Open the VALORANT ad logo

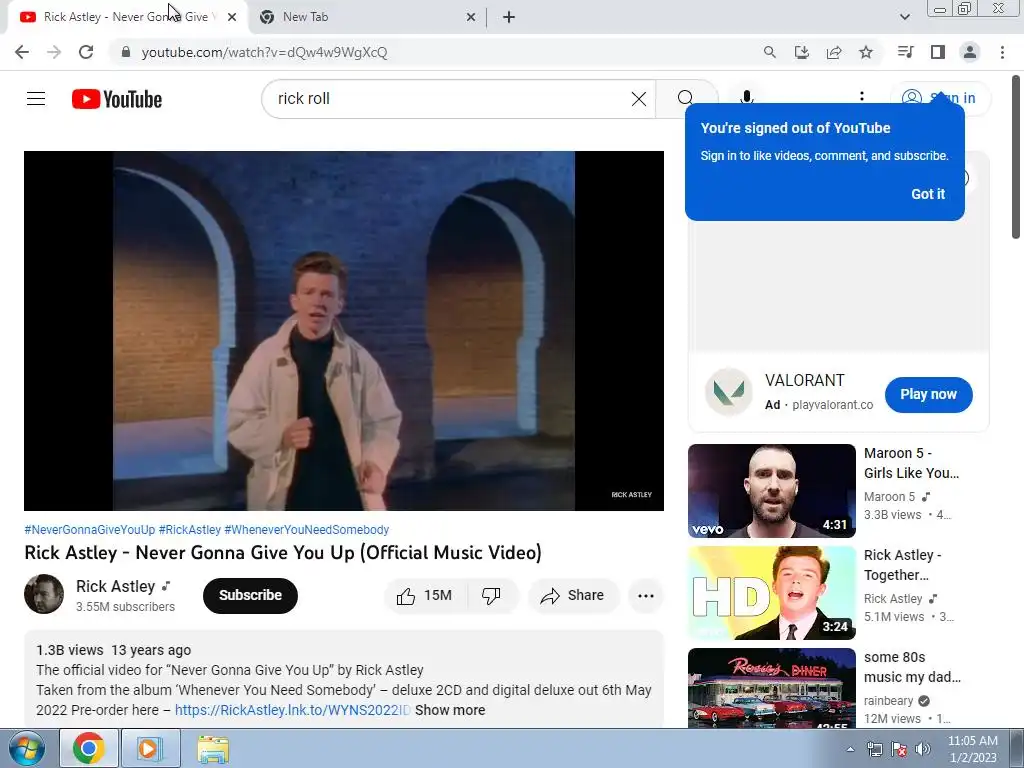[729, 392]
